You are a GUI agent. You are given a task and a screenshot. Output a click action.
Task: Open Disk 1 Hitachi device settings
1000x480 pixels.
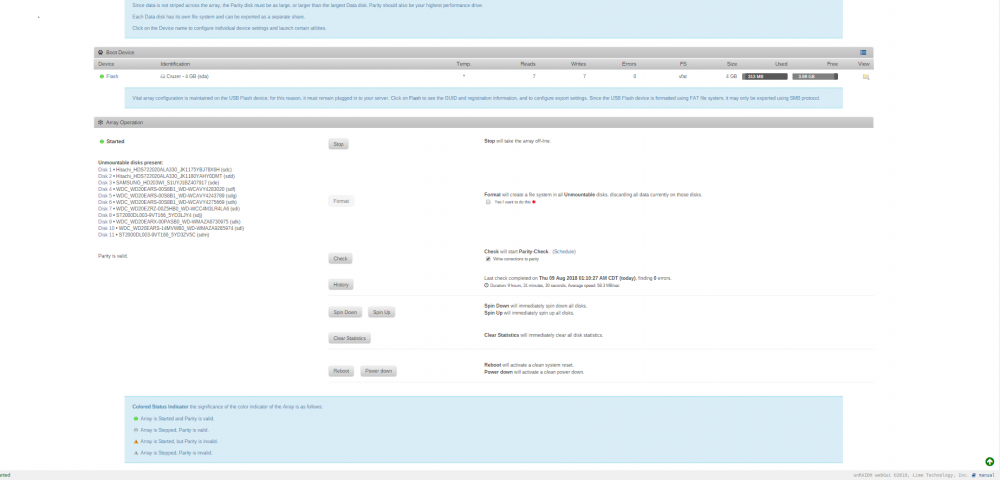[105, 170]
